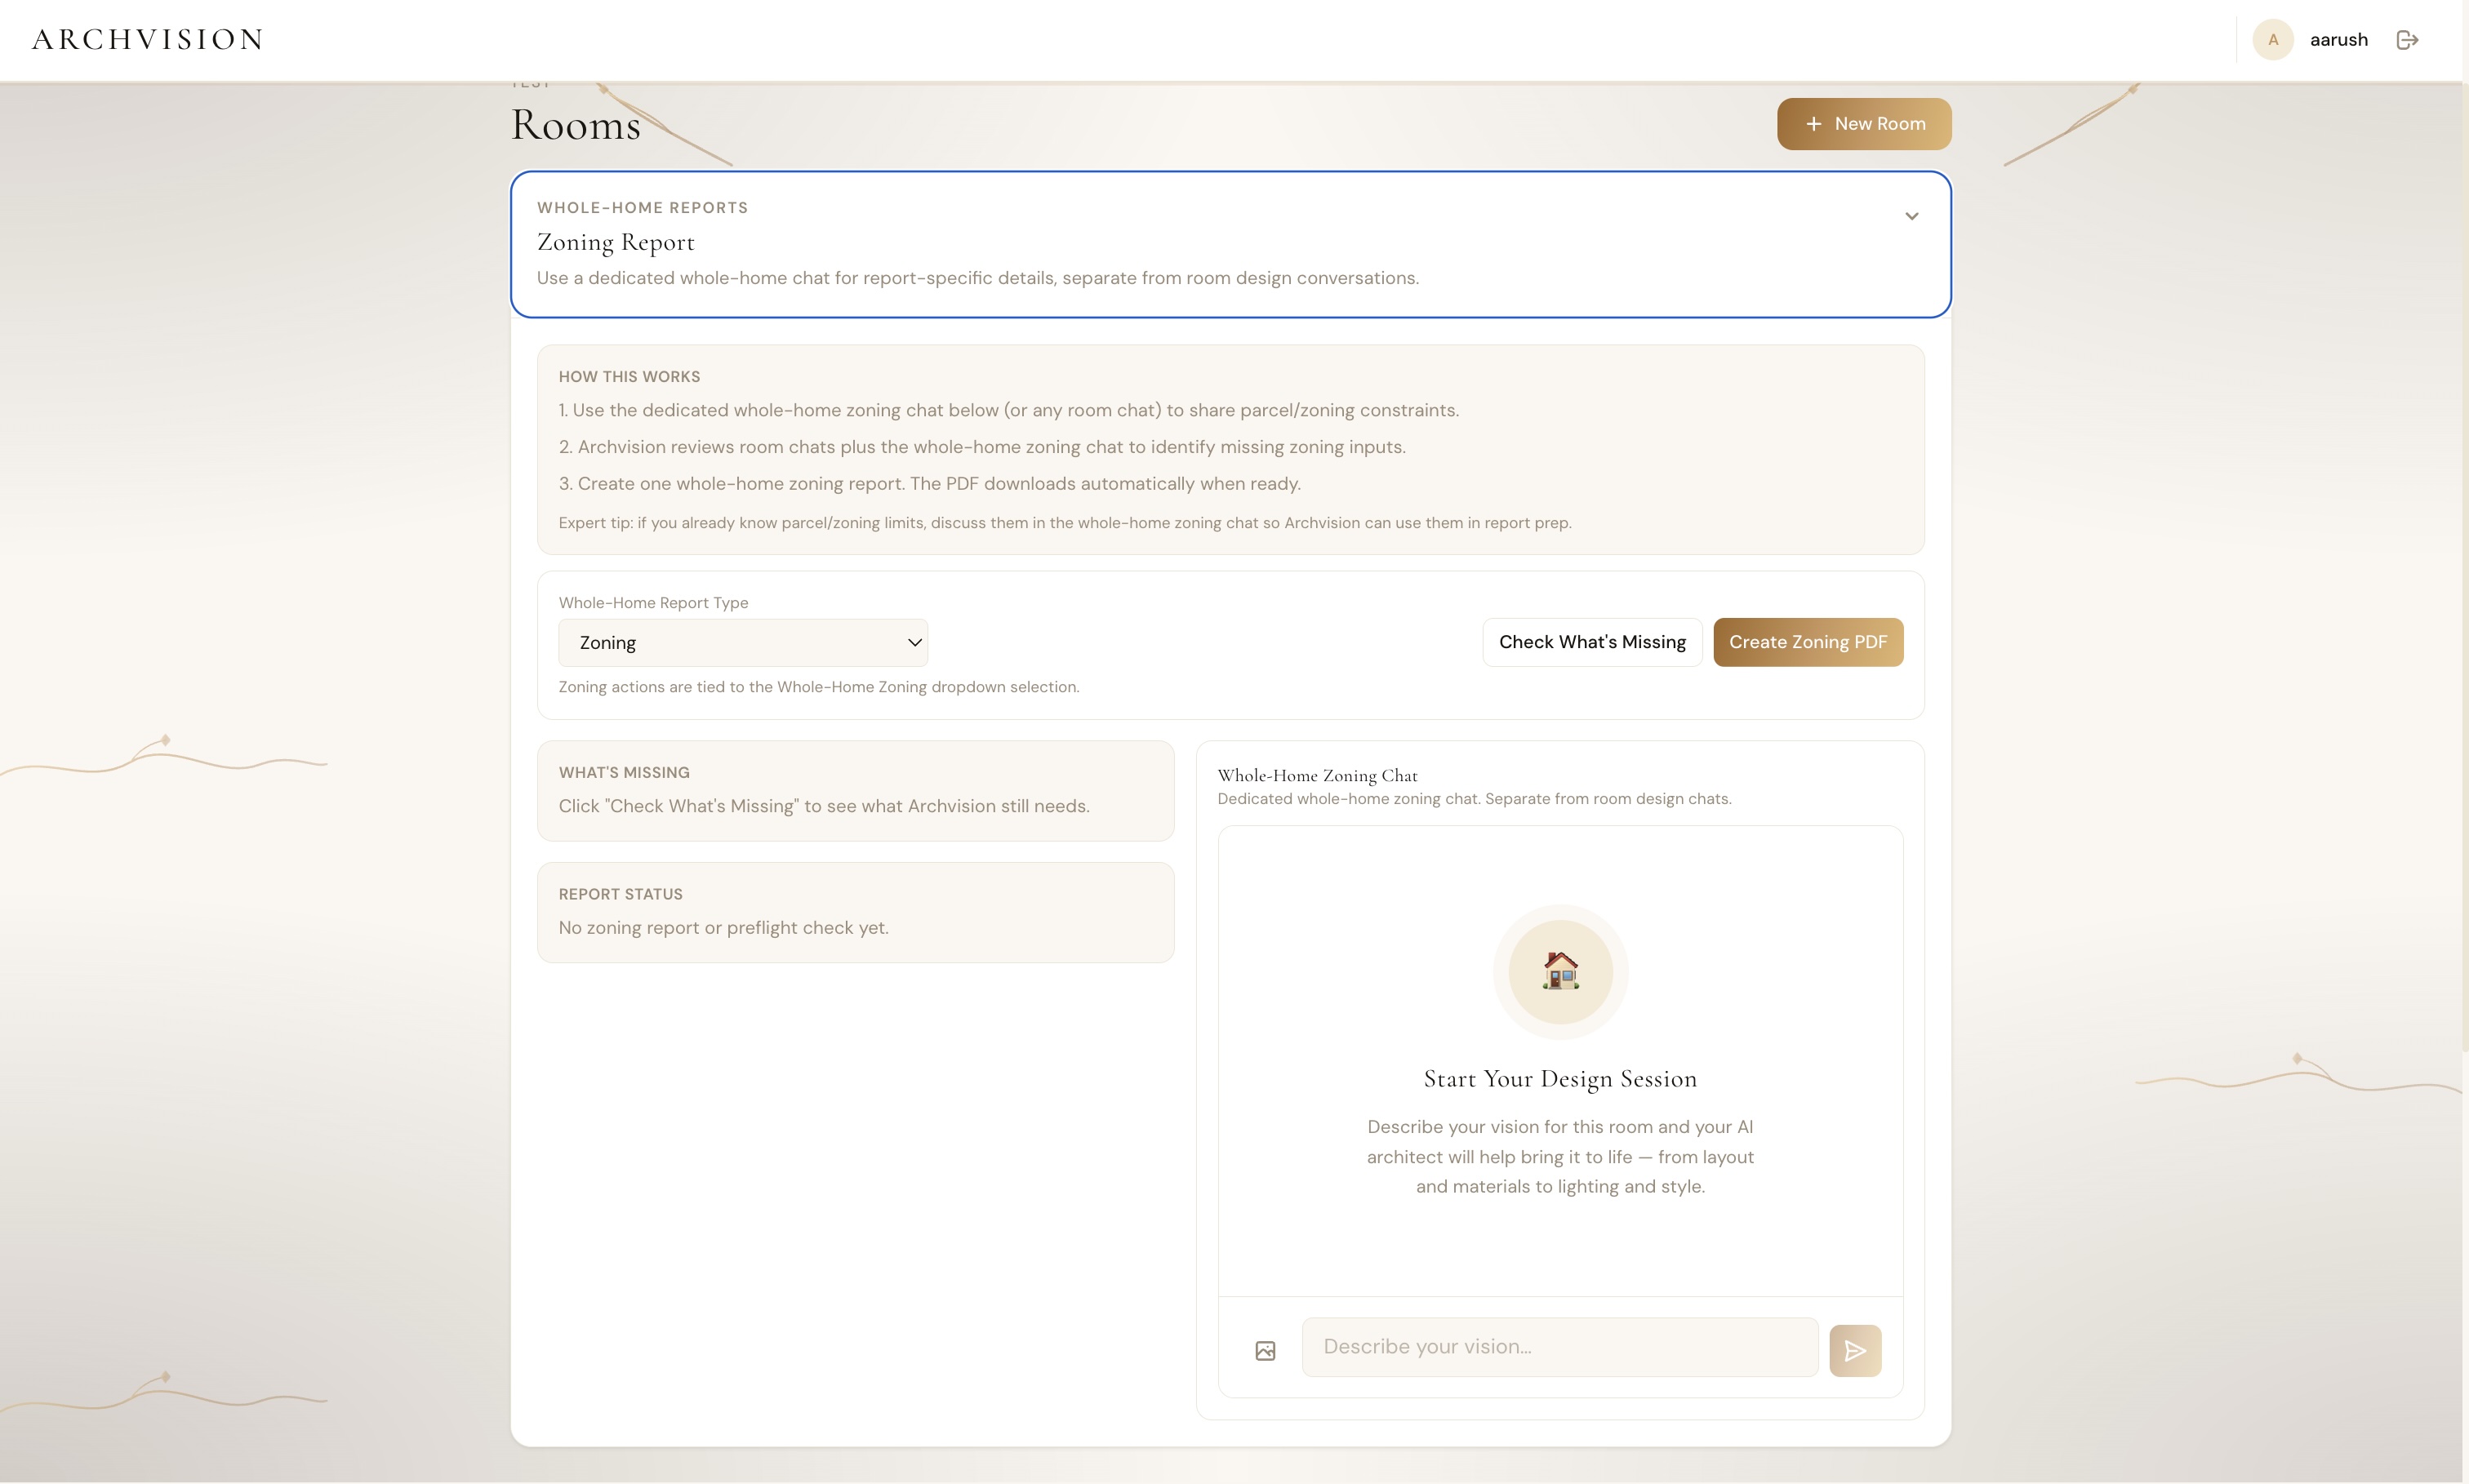Click Check What's Missing button
Image resolution: width=2469 pixels, height=1484 pixels.
coord(1592,642)
